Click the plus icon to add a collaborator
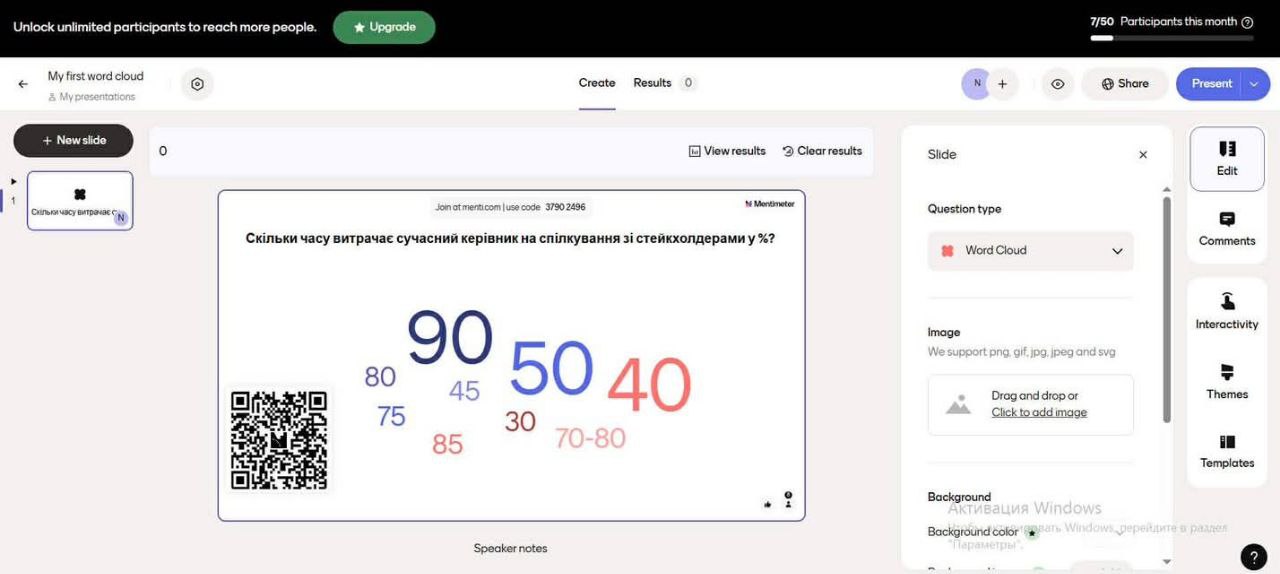1280x574 pixels. pyautogui.click(x=1002, y=84)
